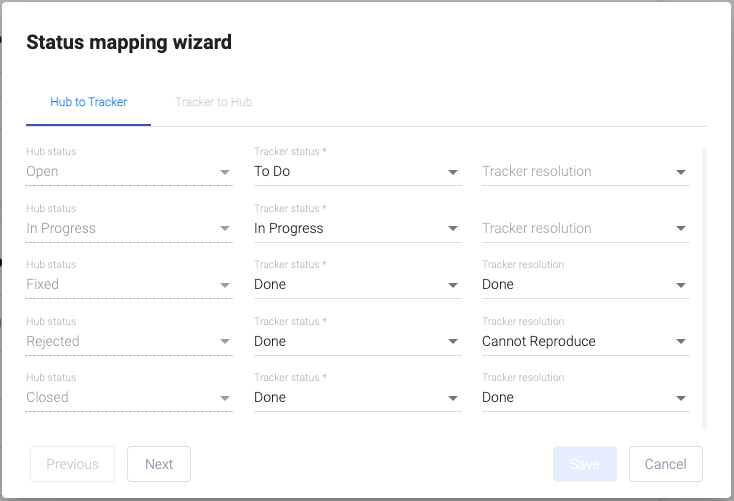Click arrow of Tracker resolution in In Progress row
Image resolution: width=734 pixels, height=501 pixels.
(x=681, y=229)
